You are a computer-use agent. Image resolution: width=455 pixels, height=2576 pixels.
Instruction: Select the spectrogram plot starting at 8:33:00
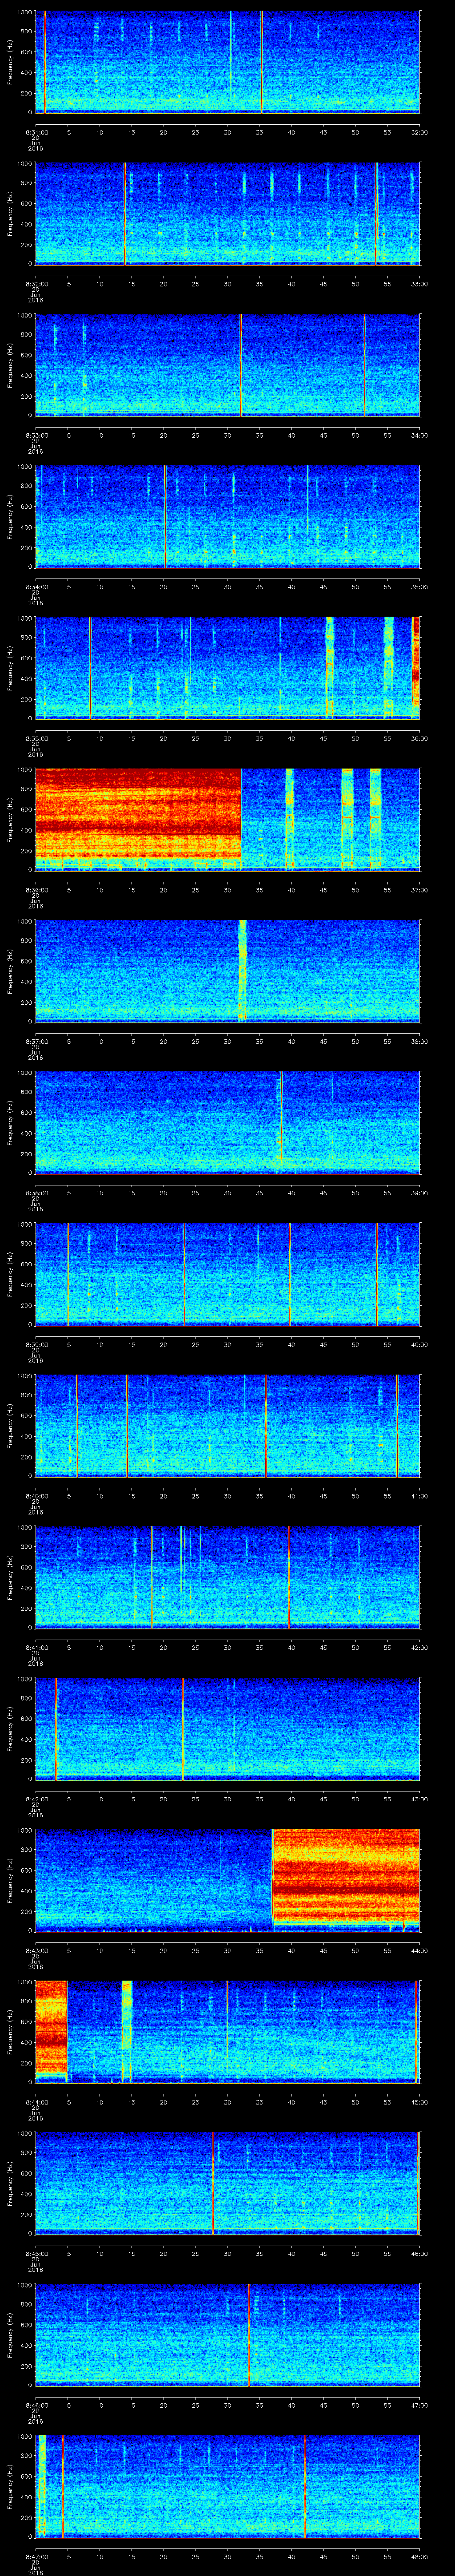tap(227, 365)
